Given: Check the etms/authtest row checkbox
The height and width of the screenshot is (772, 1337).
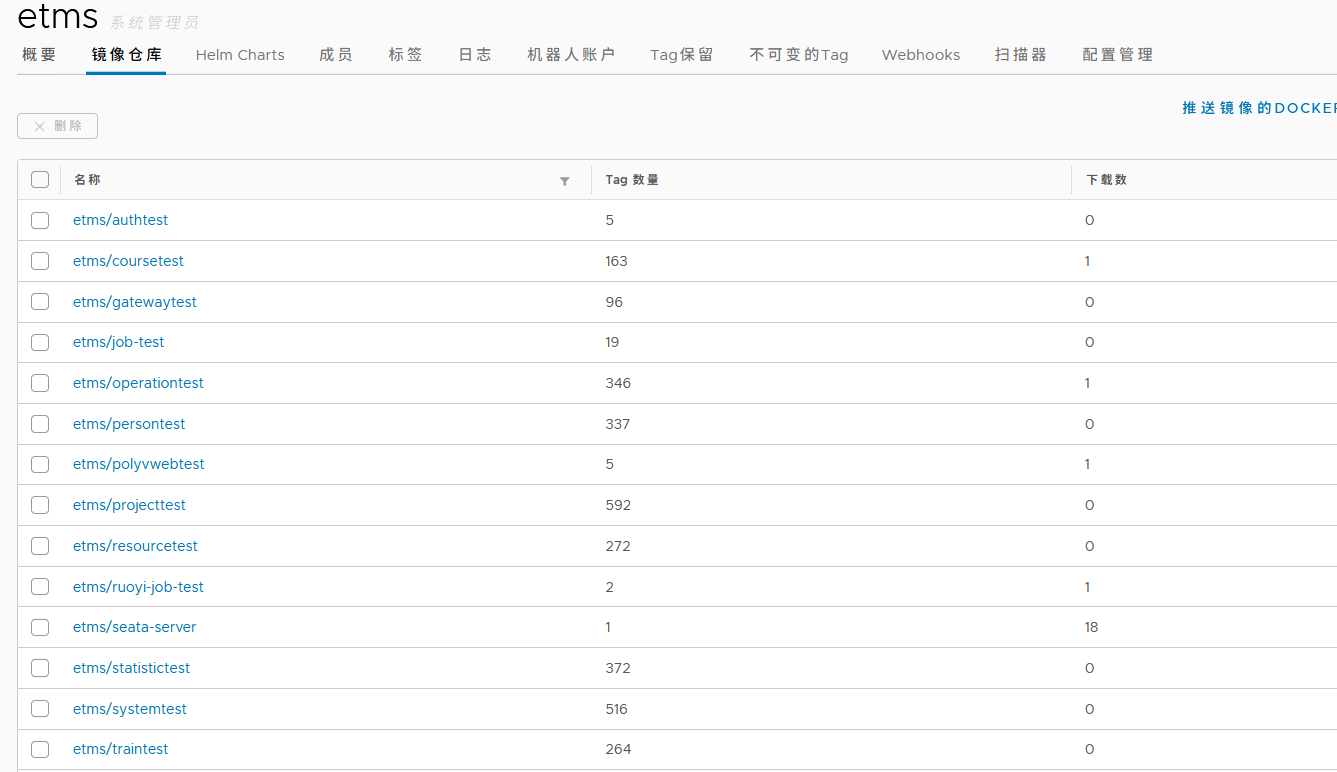Looking at the screenshot, I should point(40,220).
